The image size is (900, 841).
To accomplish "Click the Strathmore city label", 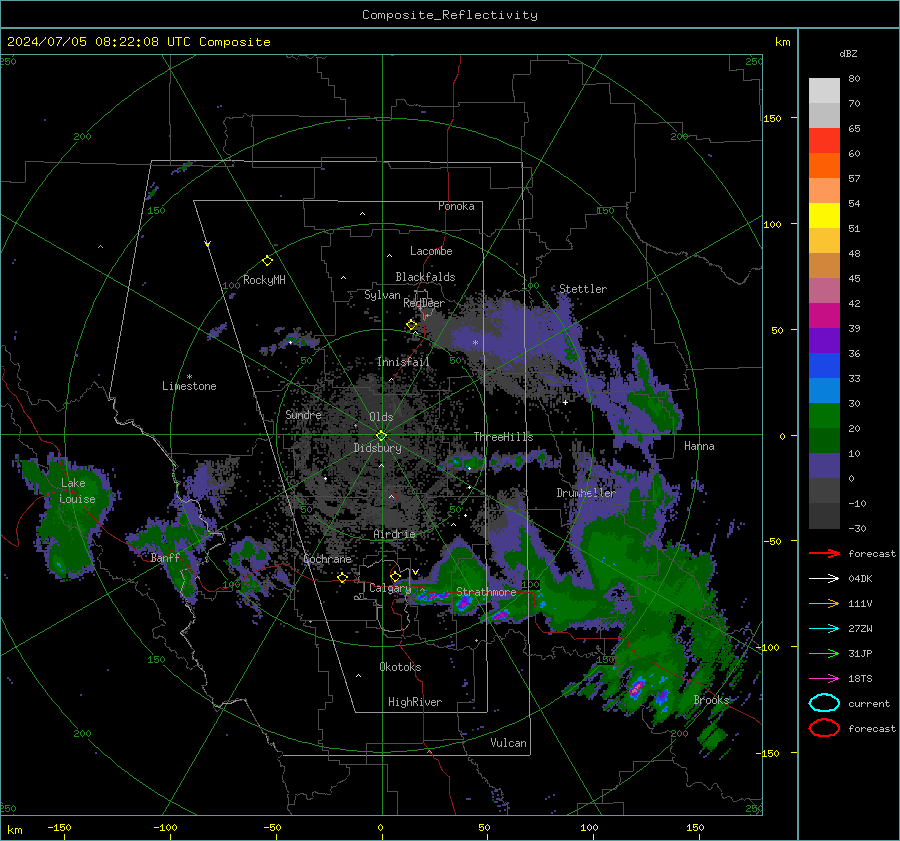I will [486, 592].
